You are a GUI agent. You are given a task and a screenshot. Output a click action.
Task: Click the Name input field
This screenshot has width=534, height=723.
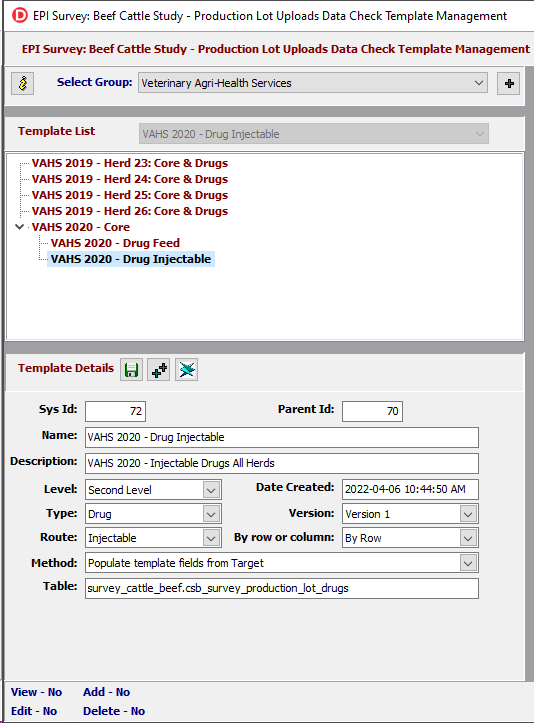[x=282, y=437]
